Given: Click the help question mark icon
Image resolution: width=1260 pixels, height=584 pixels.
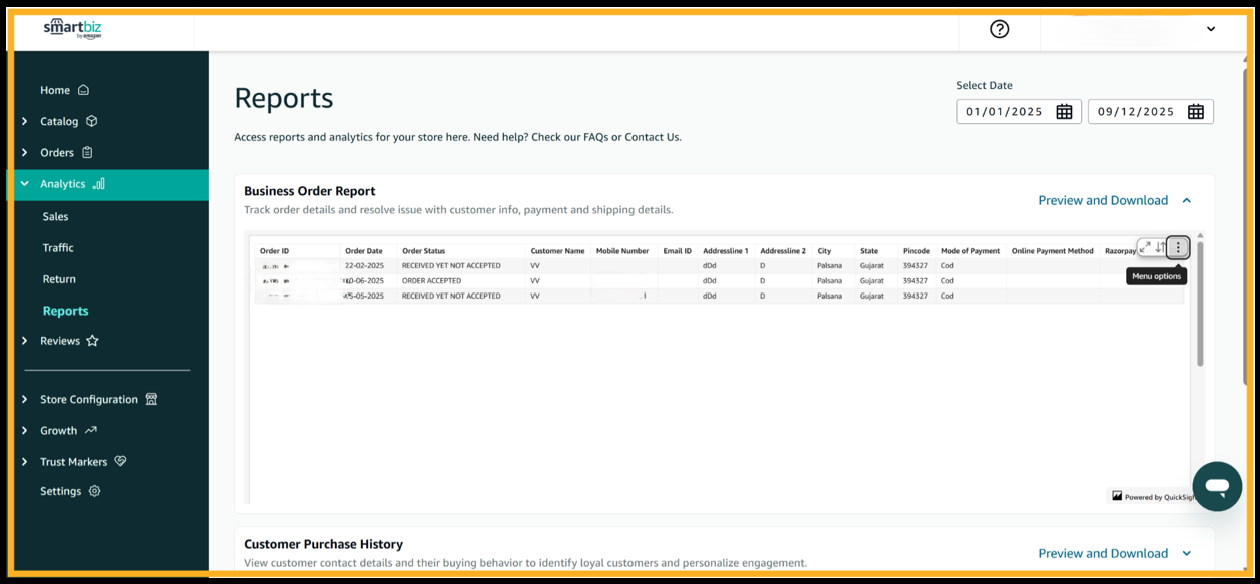Looking at the screenshot, I should [999, 29].
